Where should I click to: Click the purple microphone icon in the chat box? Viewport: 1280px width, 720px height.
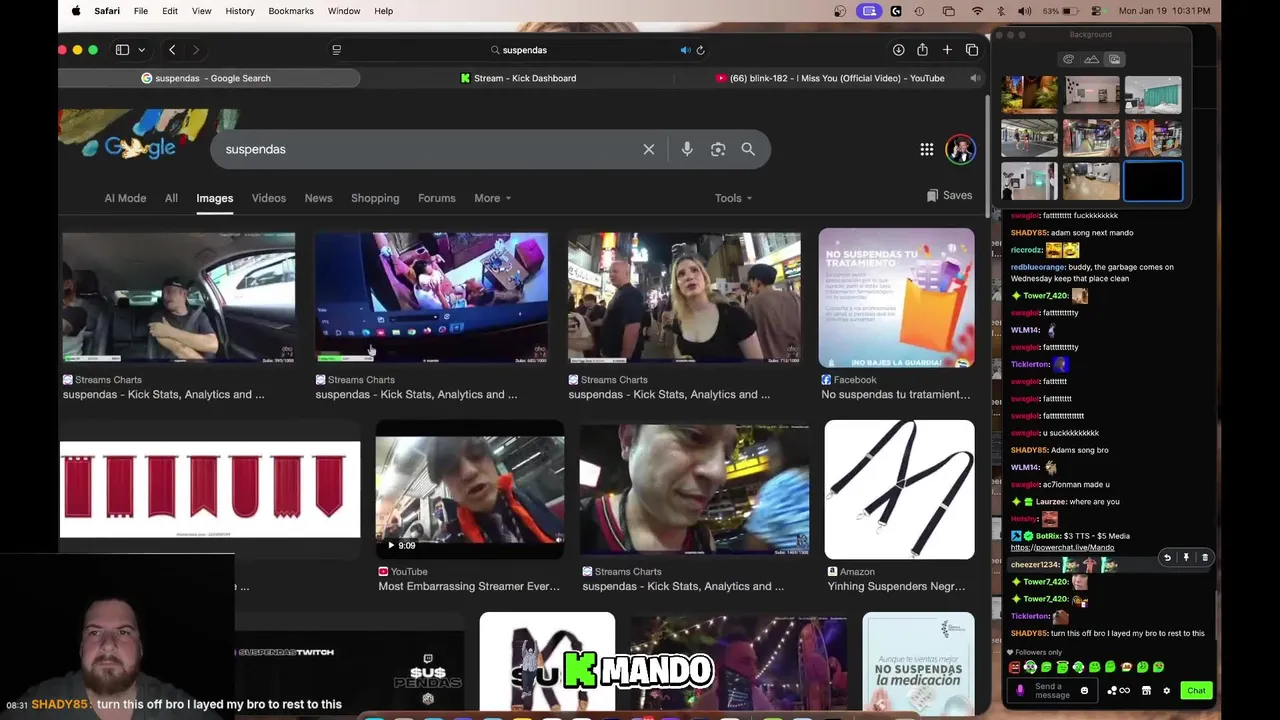pyautogui.click(x=1020, y=690)
